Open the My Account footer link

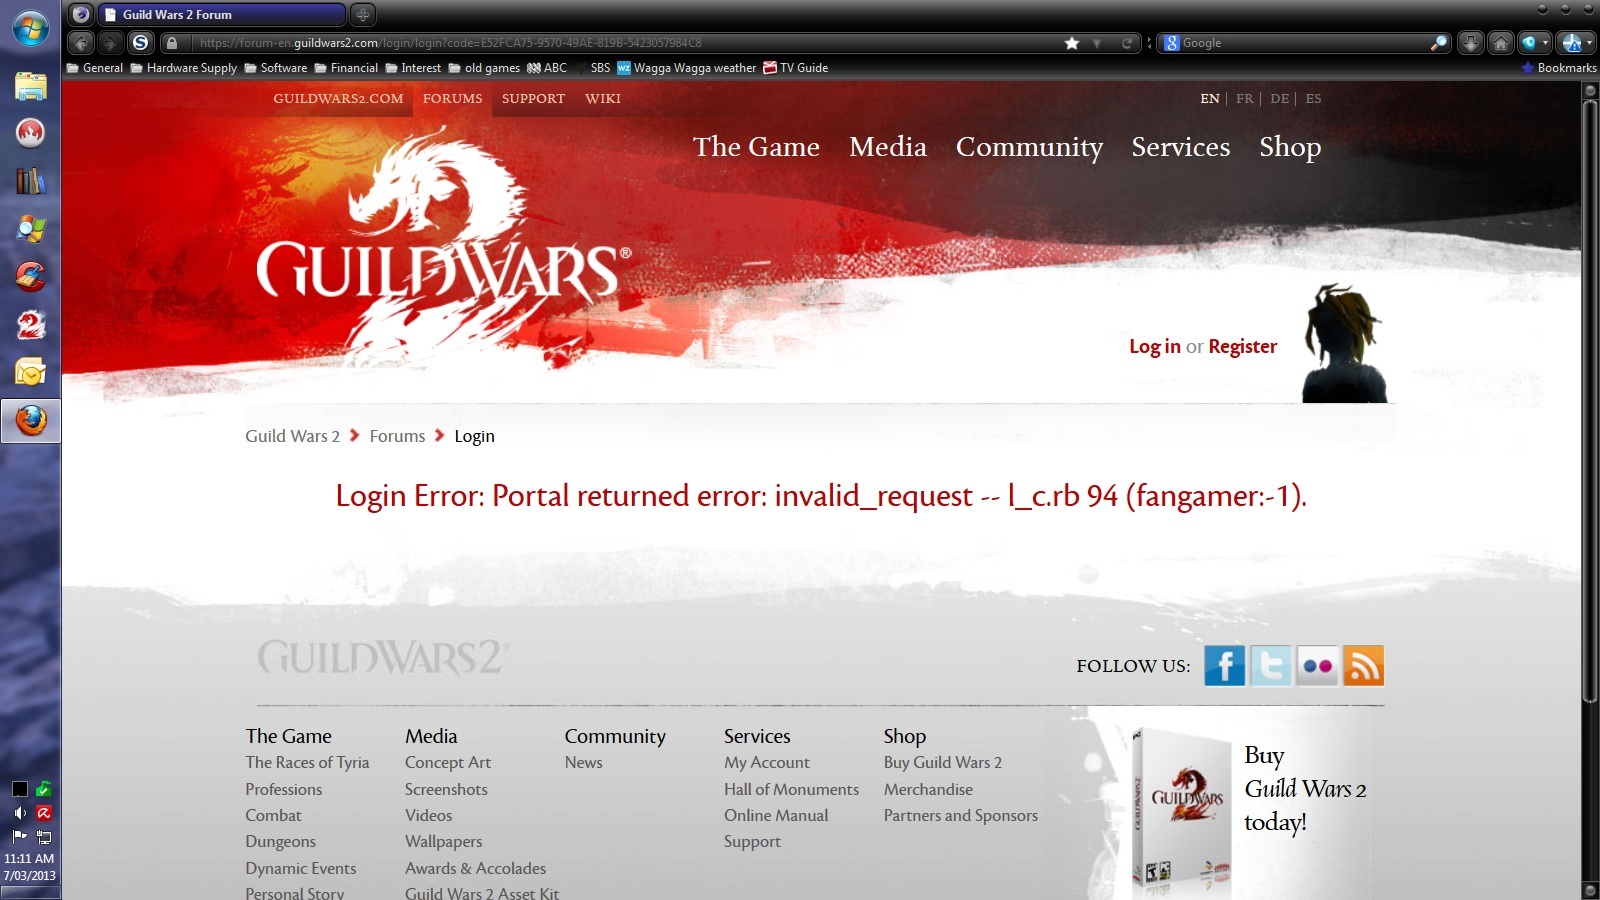pos(767,763)
